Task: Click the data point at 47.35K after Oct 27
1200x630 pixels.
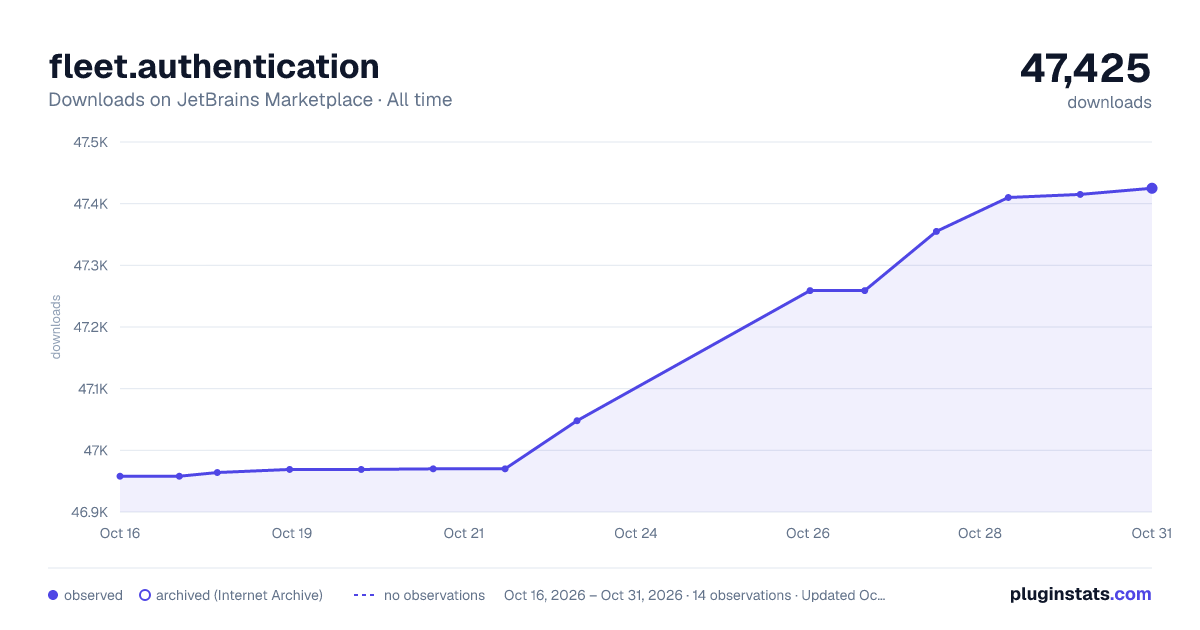Action: click(x=937, y=231)
